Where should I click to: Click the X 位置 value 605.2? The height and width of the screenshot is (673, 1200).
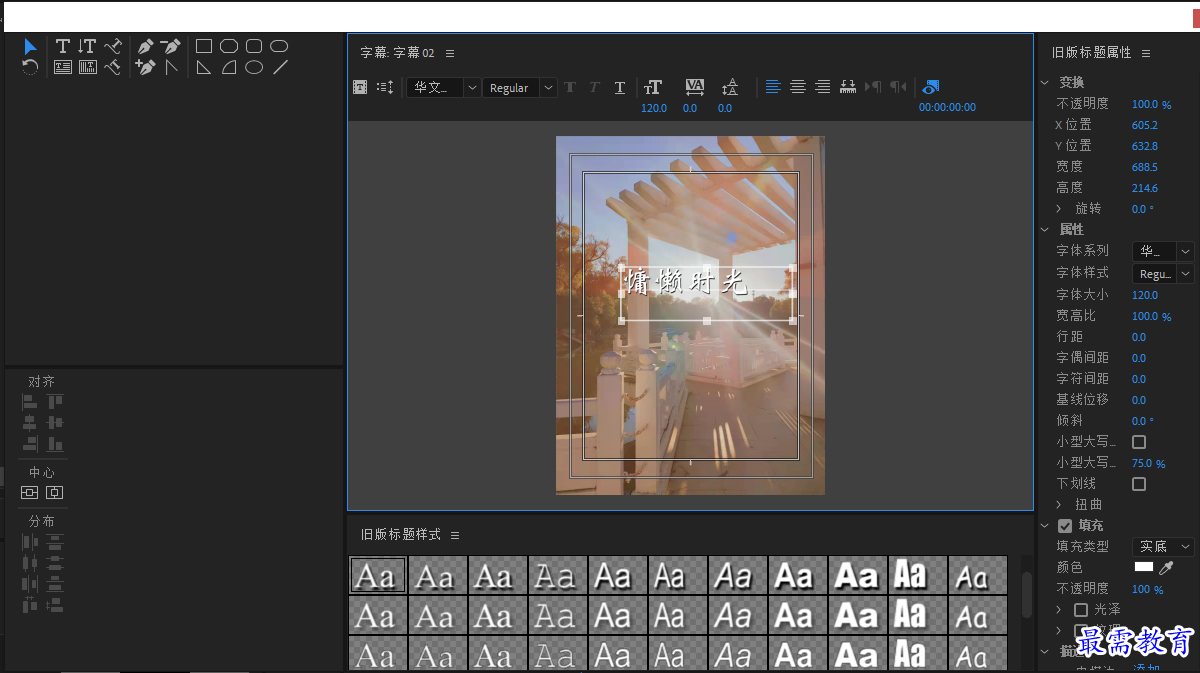click(1145, 125)
